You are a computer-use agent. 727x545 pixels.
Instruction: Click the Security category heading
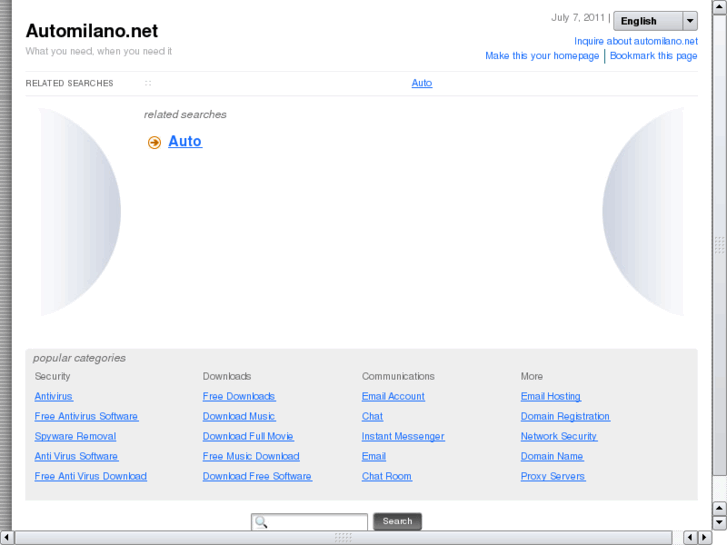tap(52, 376)
